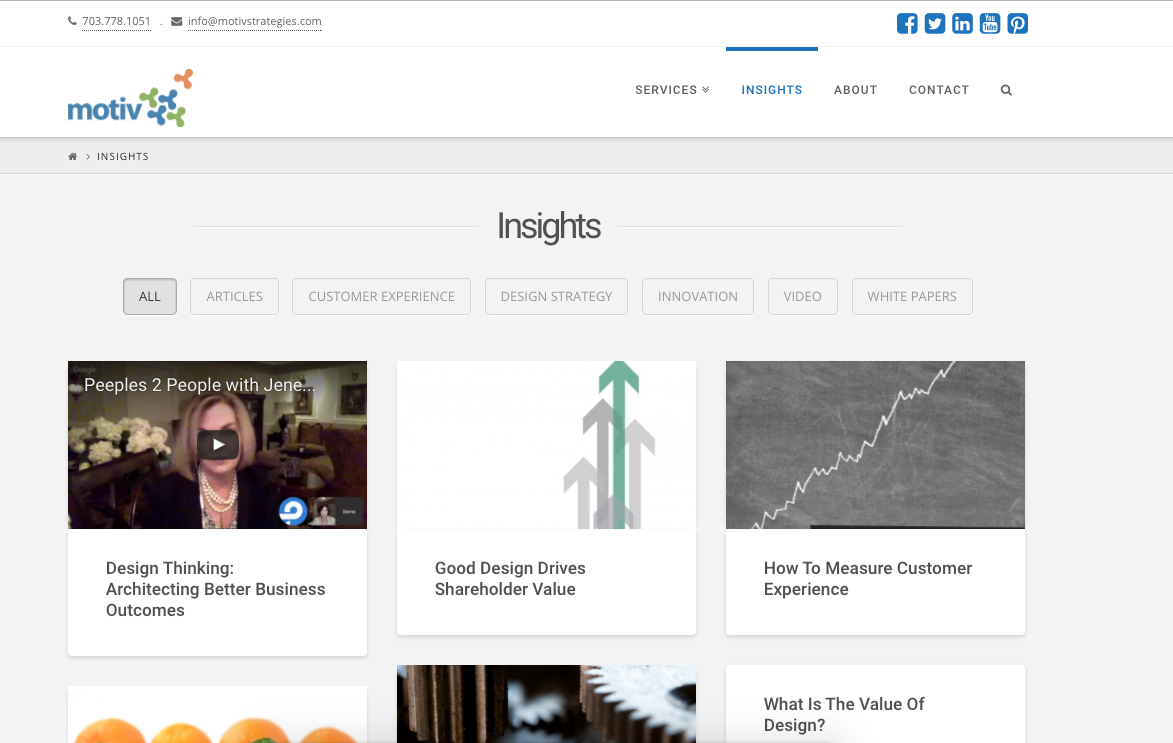Play the Peoples 2 People video
Viewport: 1173px width, 743px height.
[218, 444]
